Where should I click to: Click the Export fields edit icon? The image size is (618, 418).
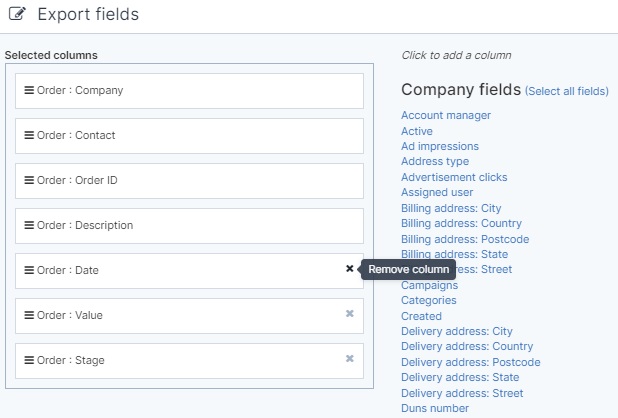pyautogui.click(x=17, y=14)
